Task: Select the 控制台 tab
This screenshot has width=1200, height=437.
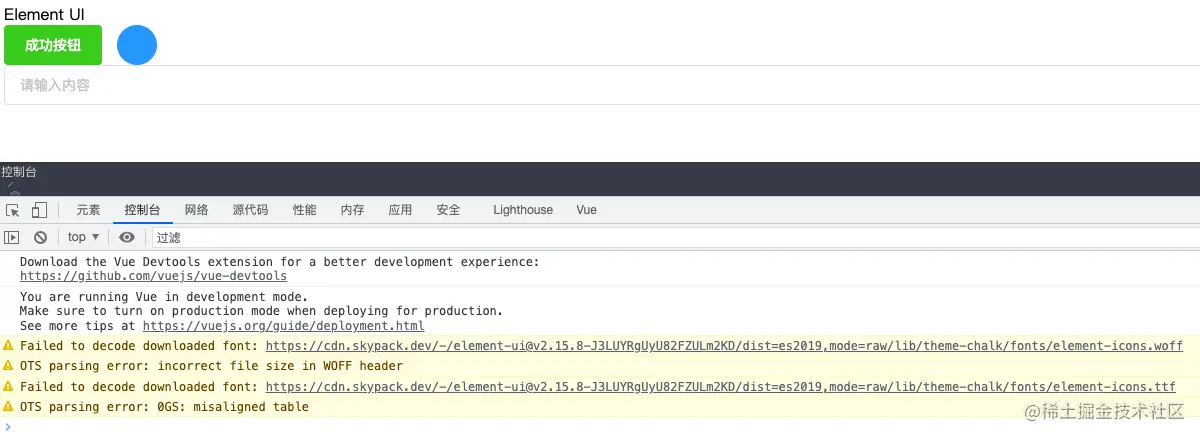Action: pyautogui.click(x=142, y=210)
